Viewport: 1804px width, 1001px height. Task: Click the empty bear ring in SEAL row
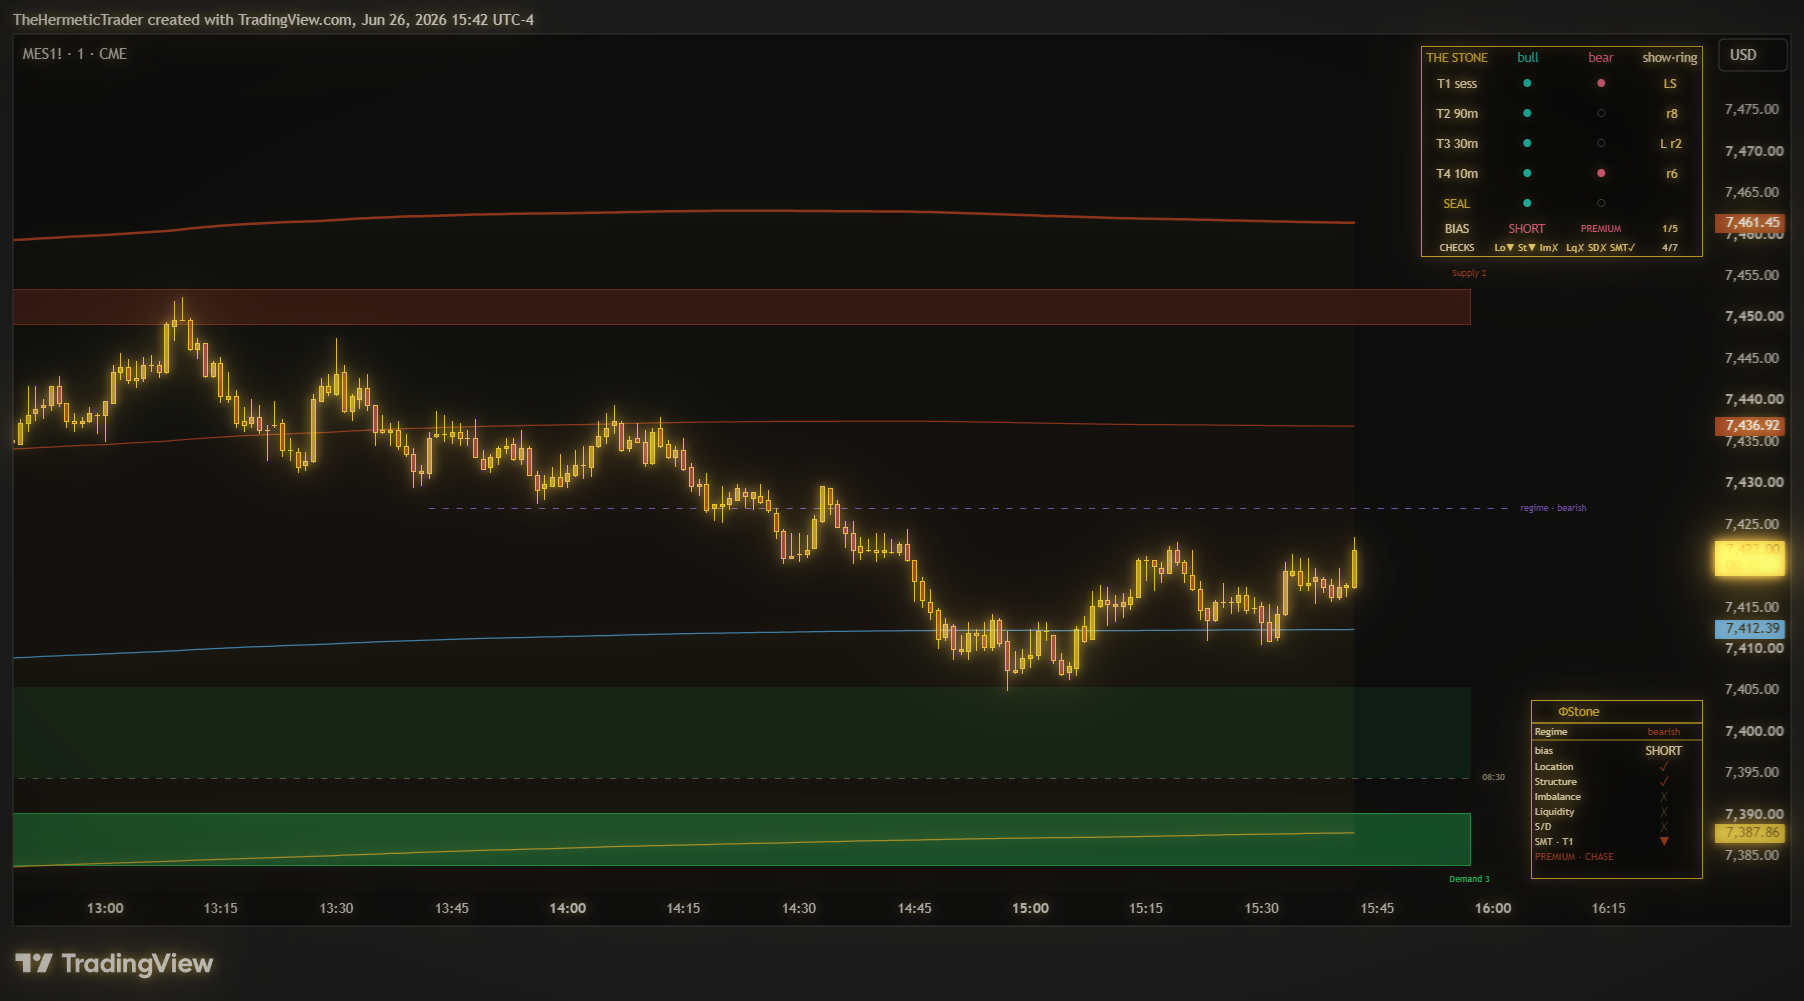[1601, 203]
